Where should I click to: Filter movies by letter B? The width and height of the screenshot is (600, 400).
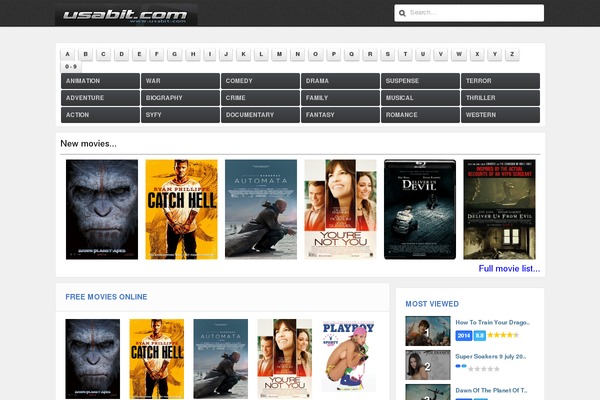click(86, 54)
